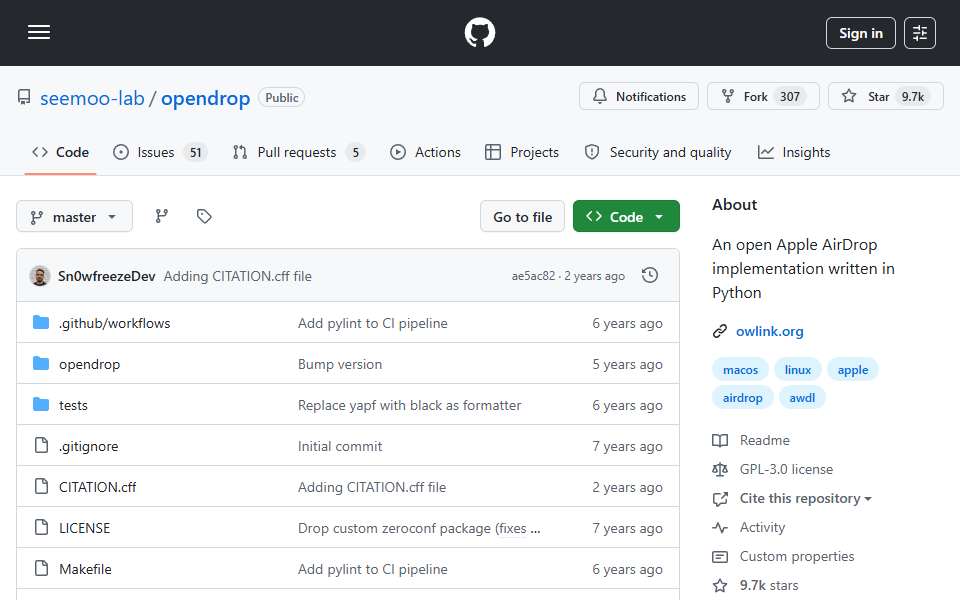Select the Code tab
Viewport: 960px width, 600px height.
(61, 152)
